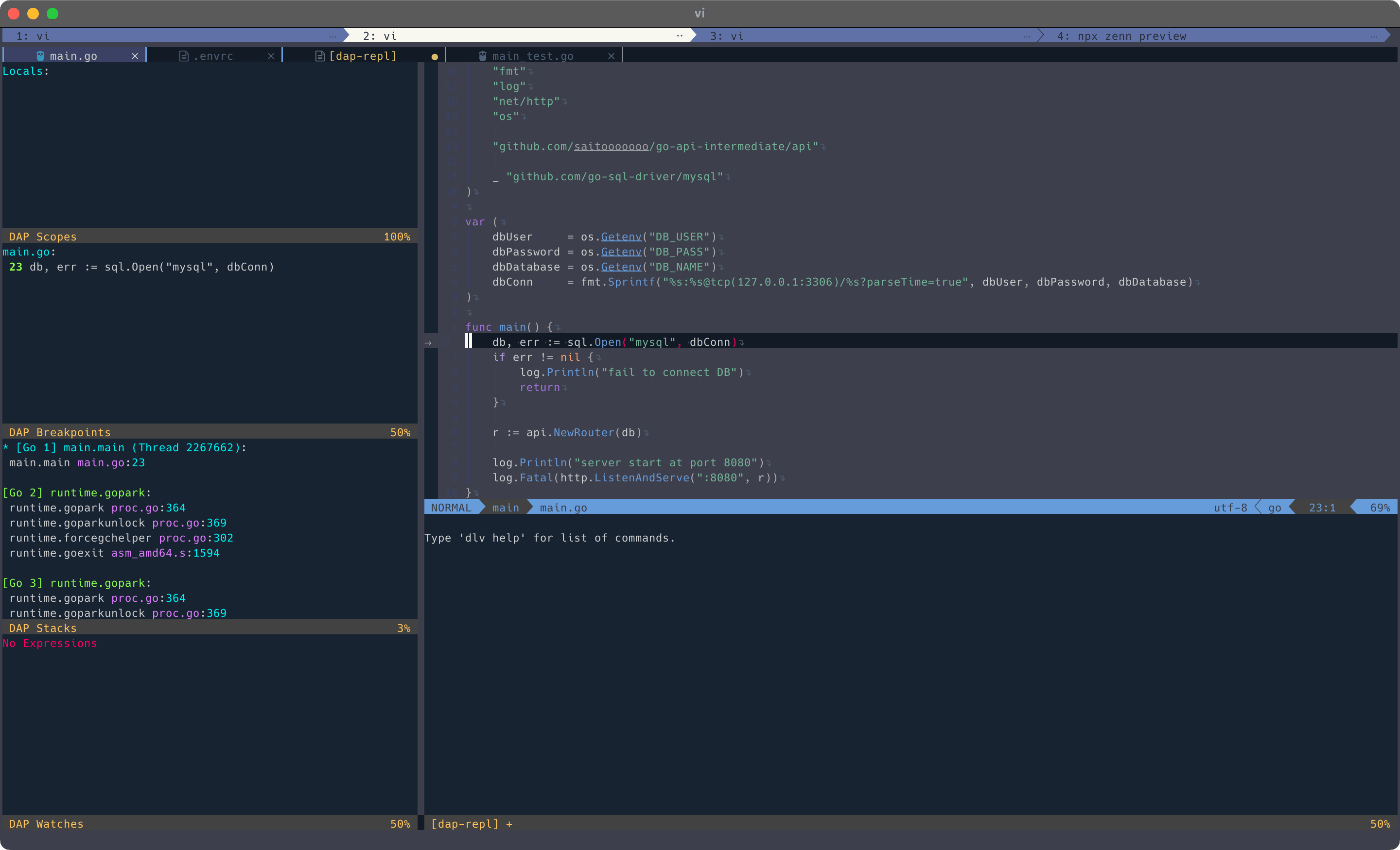The height and width of the screenshot is (850, 1400).
Task: Click the file icon on .envrc tab
Action: 184,56
